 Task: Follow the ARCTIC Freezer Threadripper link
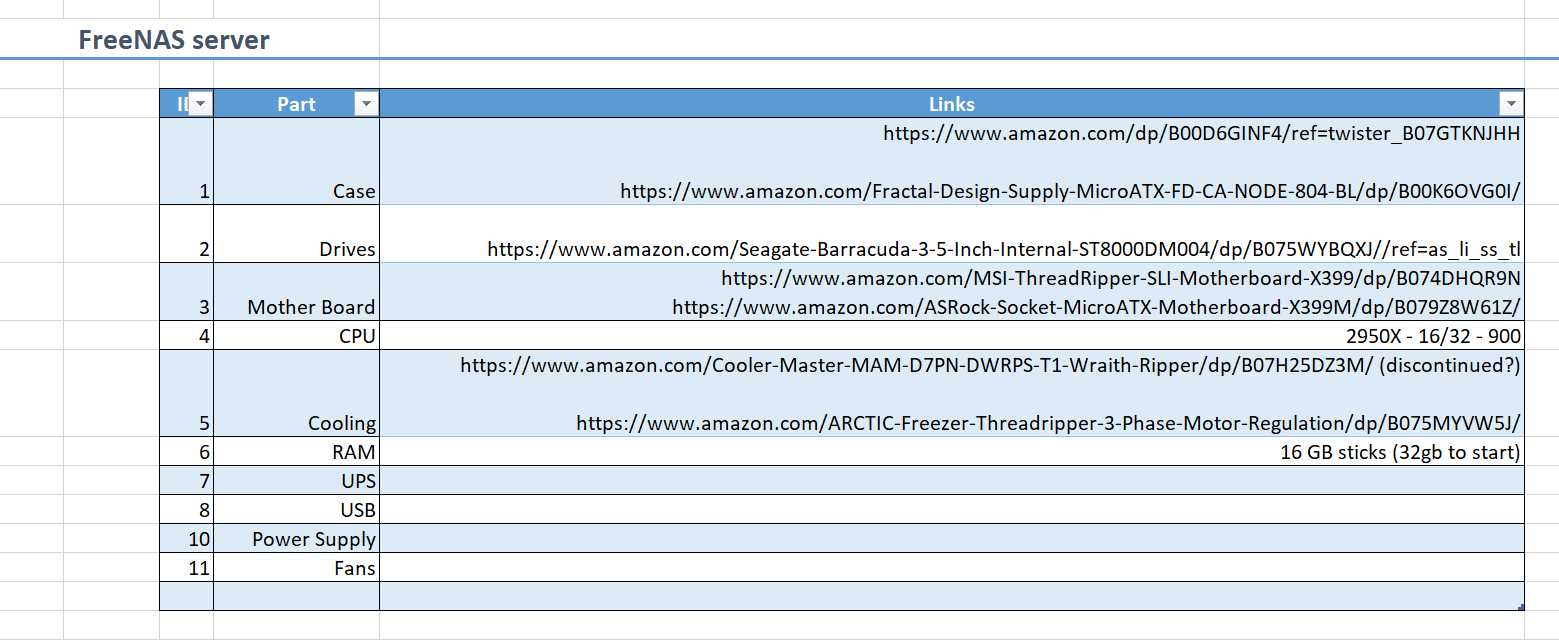(x=1048, y=423)
